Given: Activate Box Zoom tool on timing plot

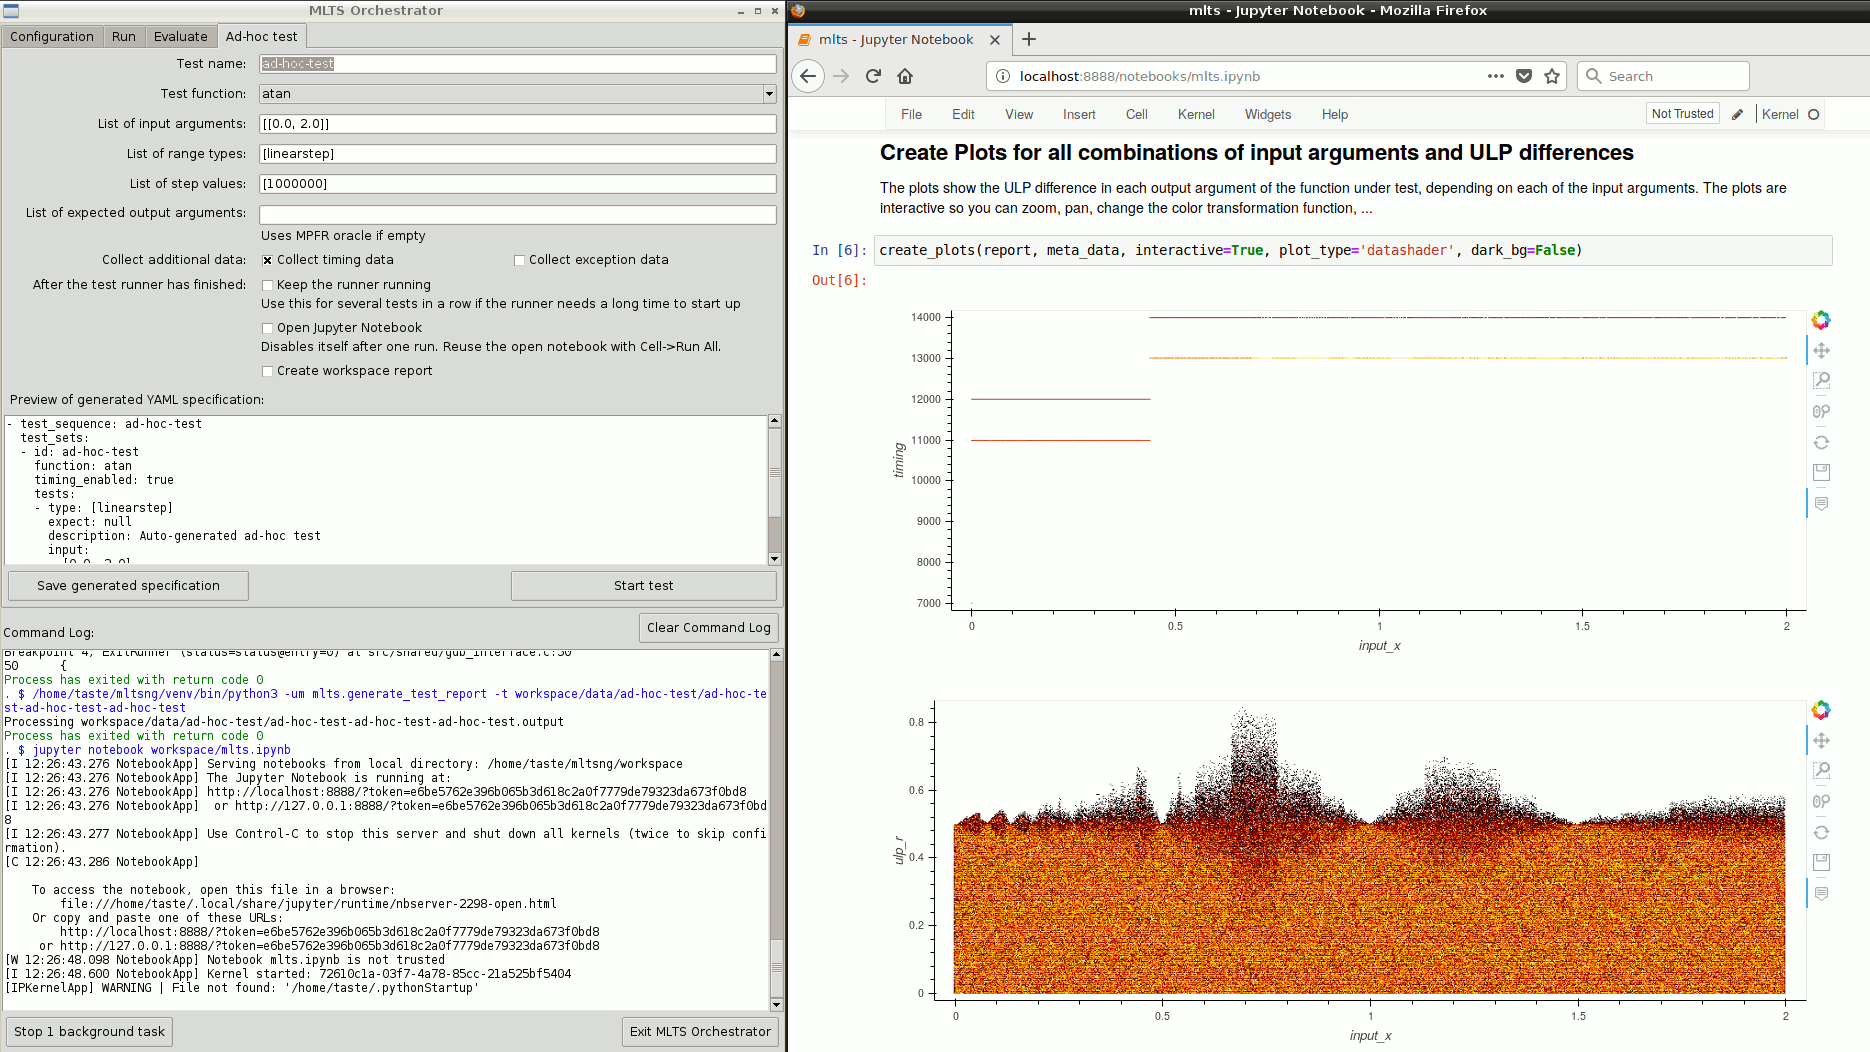Looking at the screenshot, I should 1821,381.
